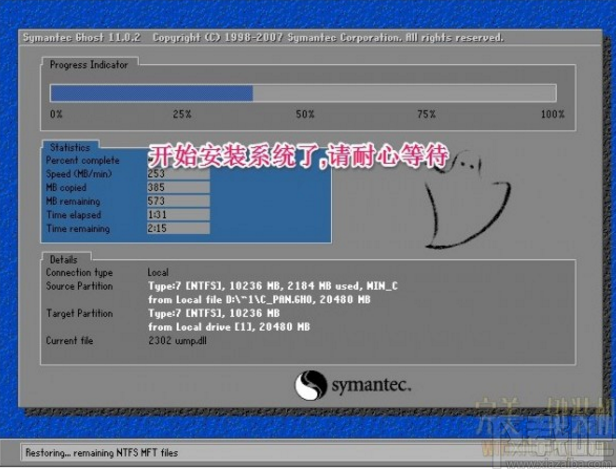Click the 'from Local drive [1], 20480 MB' line

click(229, 327)
